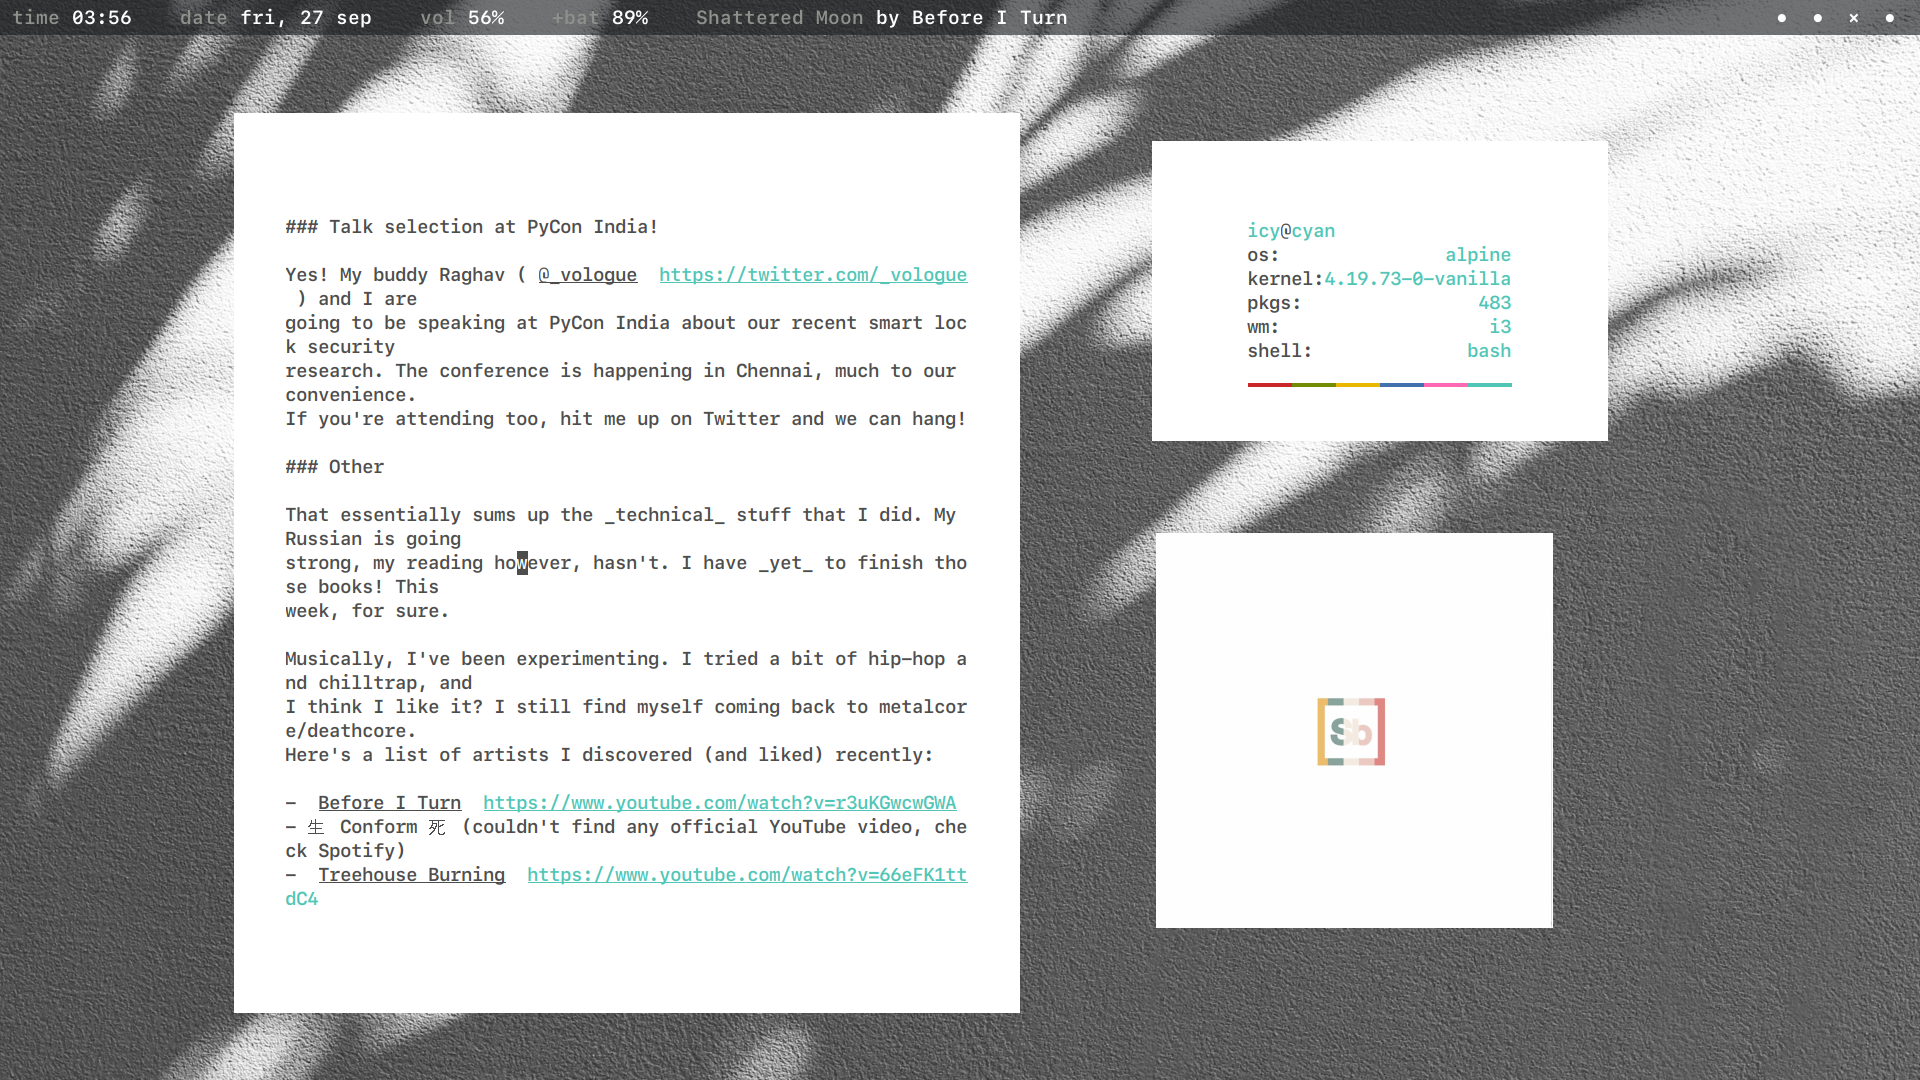
Task: Open the Before I Turn link text
Action: coord(389,803)
